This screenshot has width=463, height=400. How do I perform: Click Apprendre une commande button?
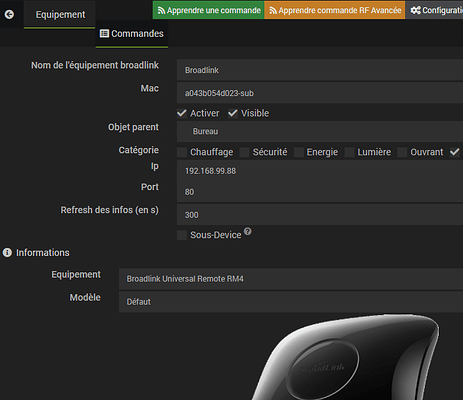(x=209, y=10)
